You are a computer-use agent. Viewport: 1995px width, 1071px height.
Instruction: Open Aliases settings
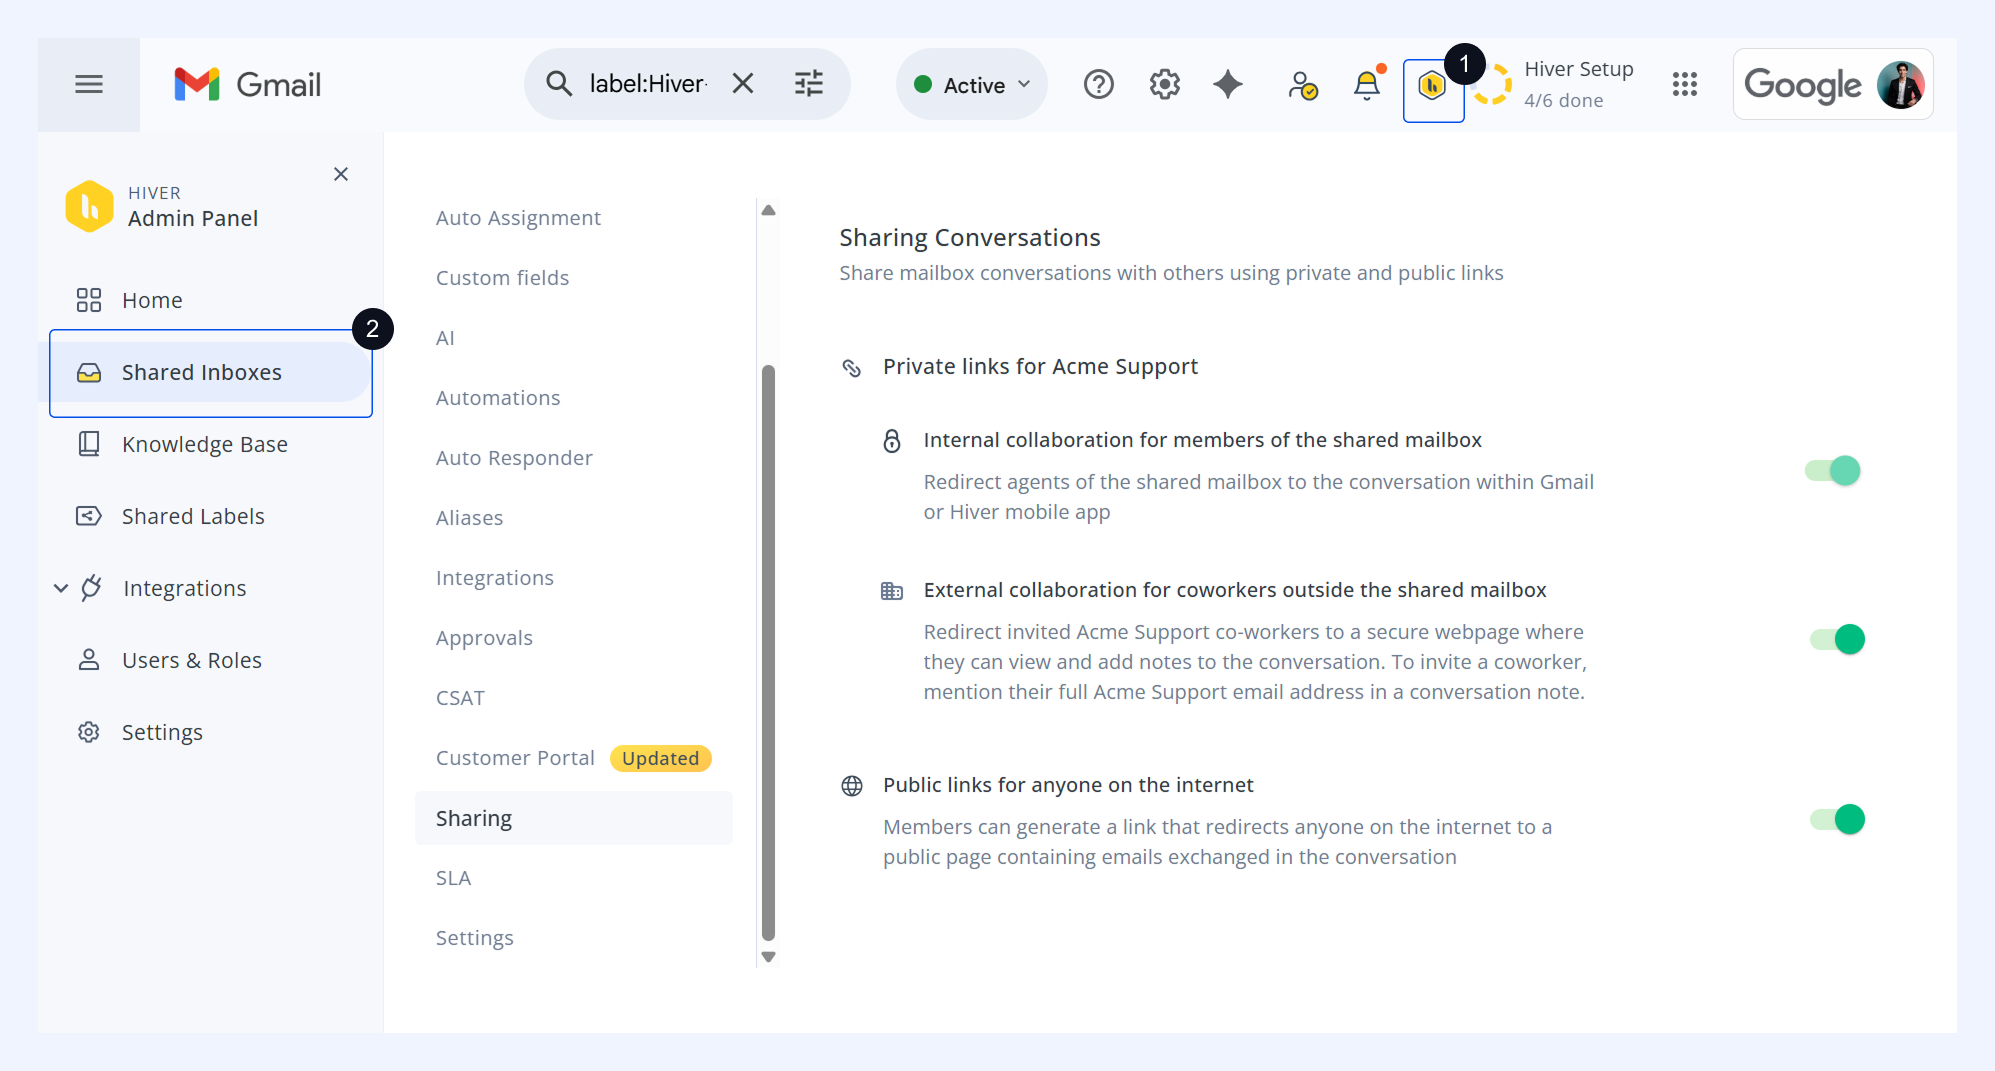point(469,518)
